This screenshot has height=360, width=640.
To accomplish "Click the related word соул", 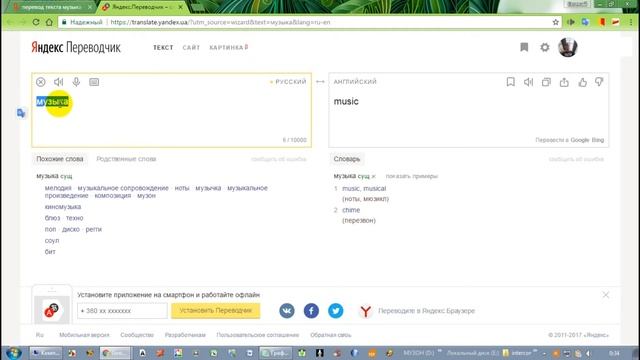I will pos(52,241).
